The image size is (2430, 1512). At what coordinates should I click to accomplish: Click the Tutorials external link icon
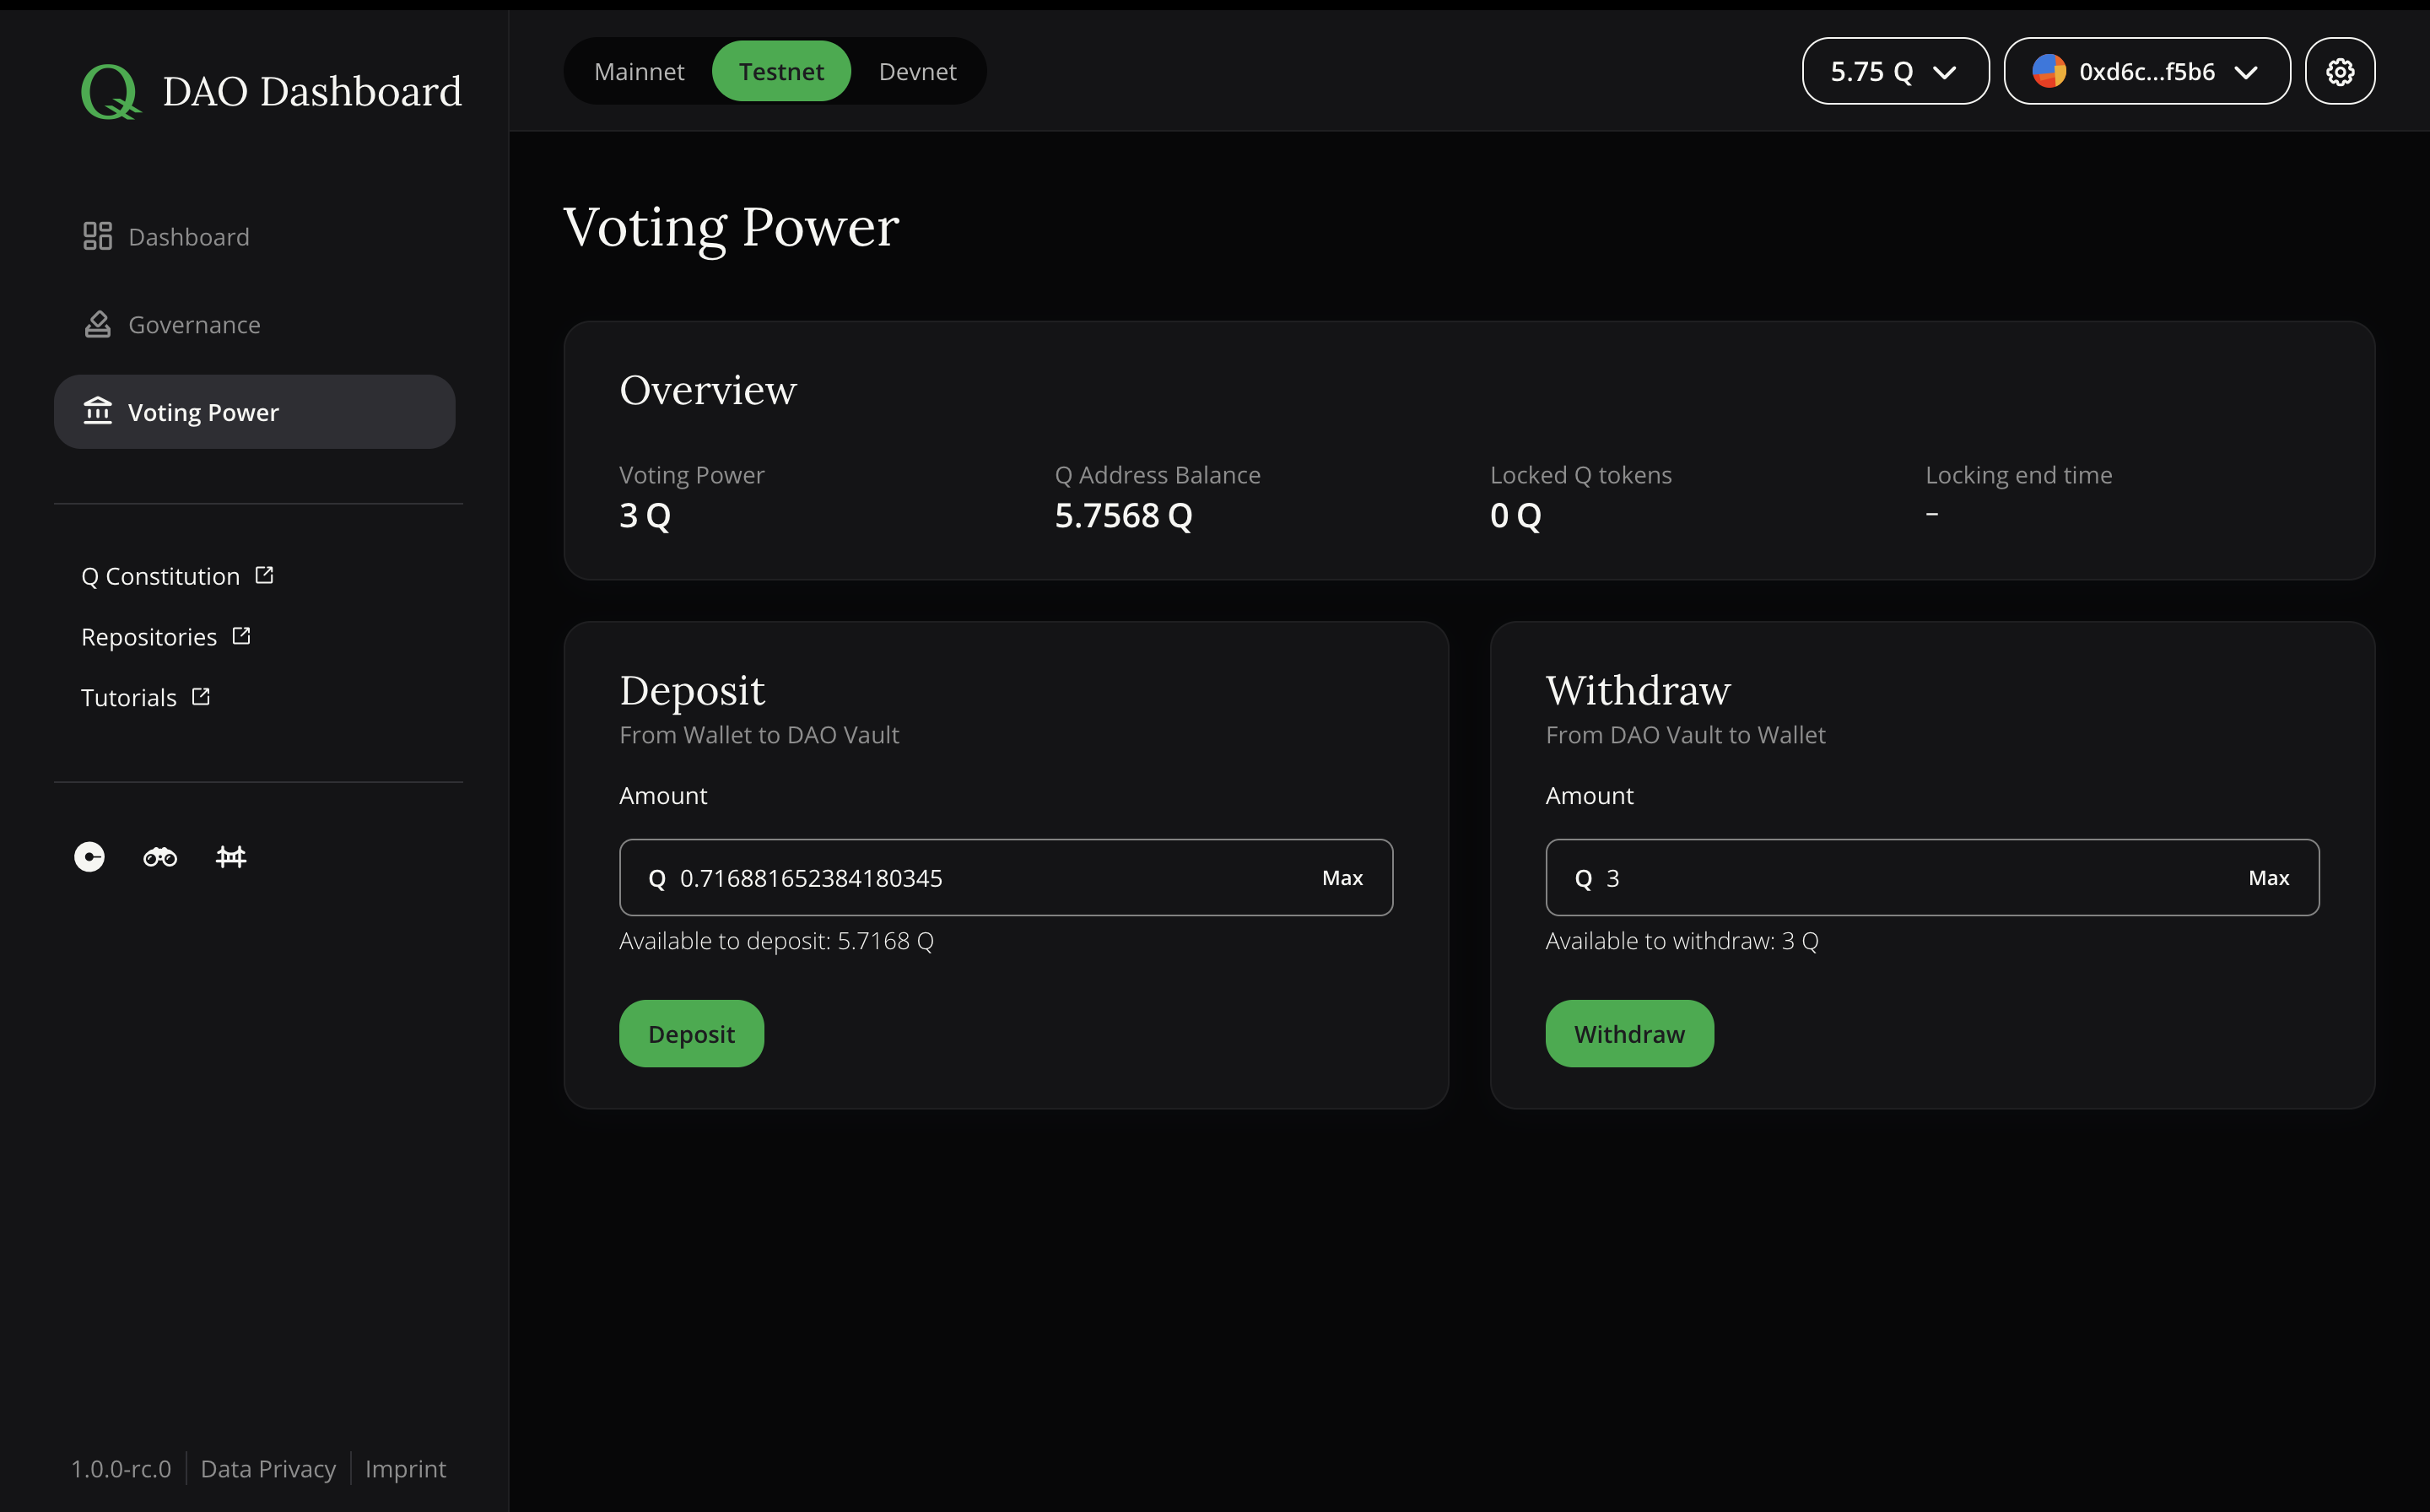[202, 697]
